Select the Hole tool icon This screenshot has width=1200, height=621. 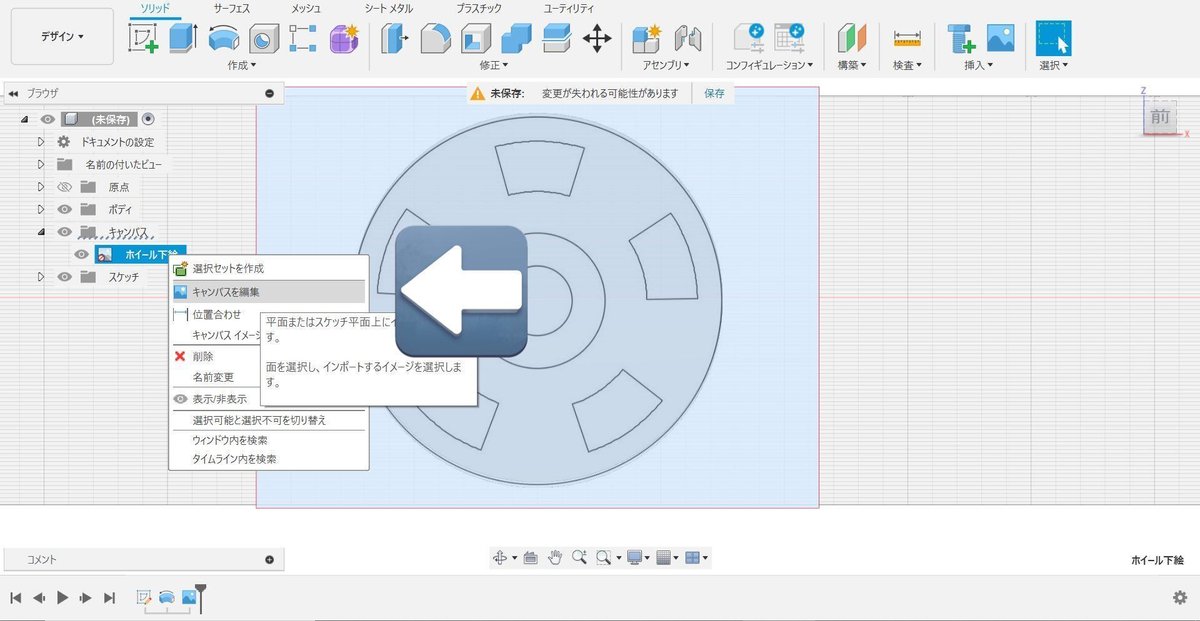click(263, 39)
